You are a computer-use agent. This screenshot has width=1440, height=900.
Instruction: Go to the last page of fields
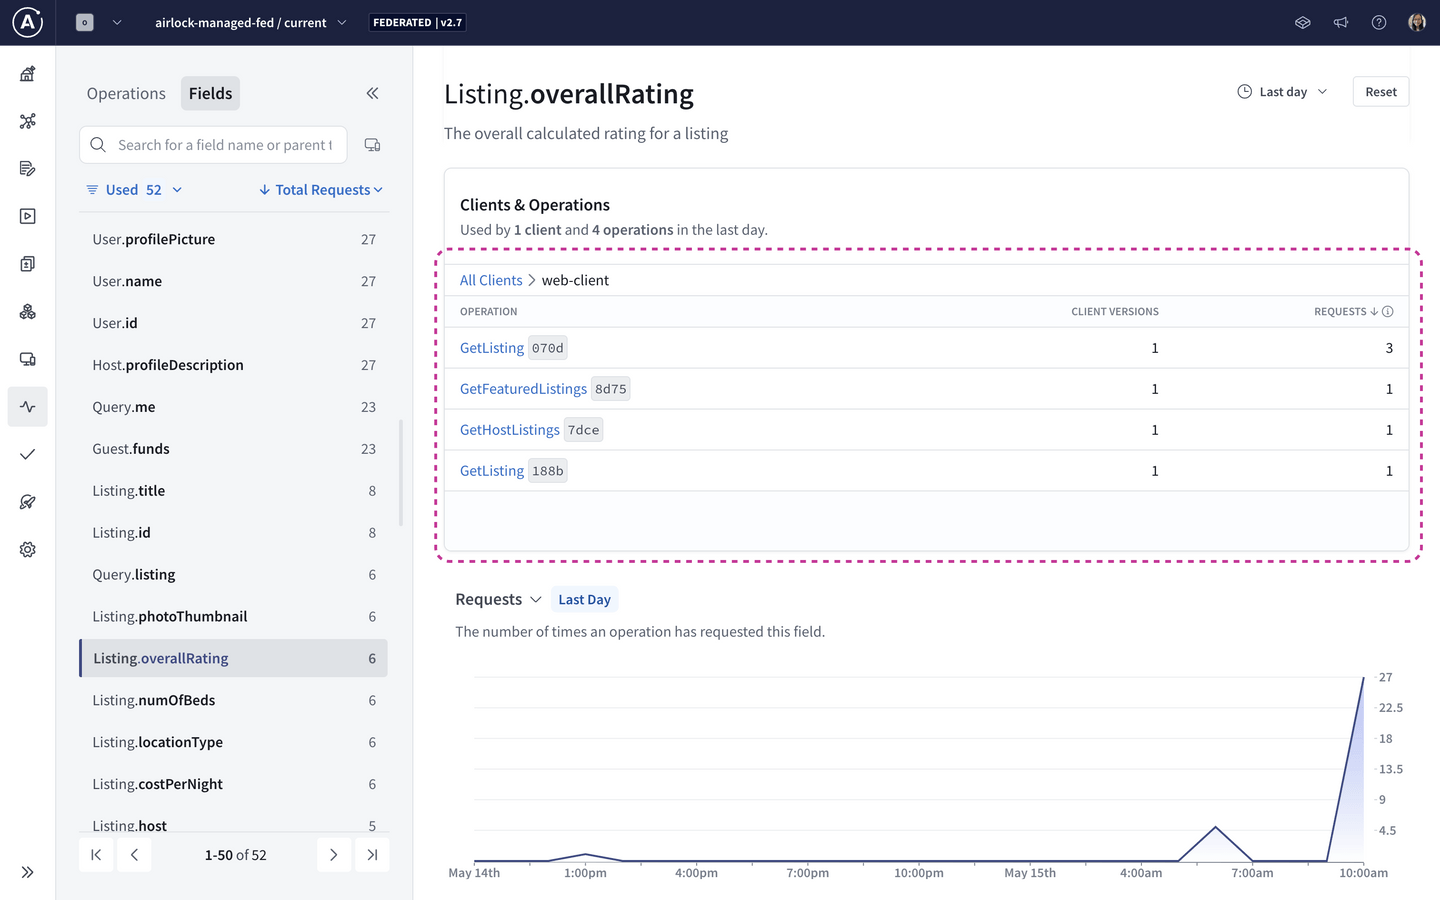click(x=371, y=854)
